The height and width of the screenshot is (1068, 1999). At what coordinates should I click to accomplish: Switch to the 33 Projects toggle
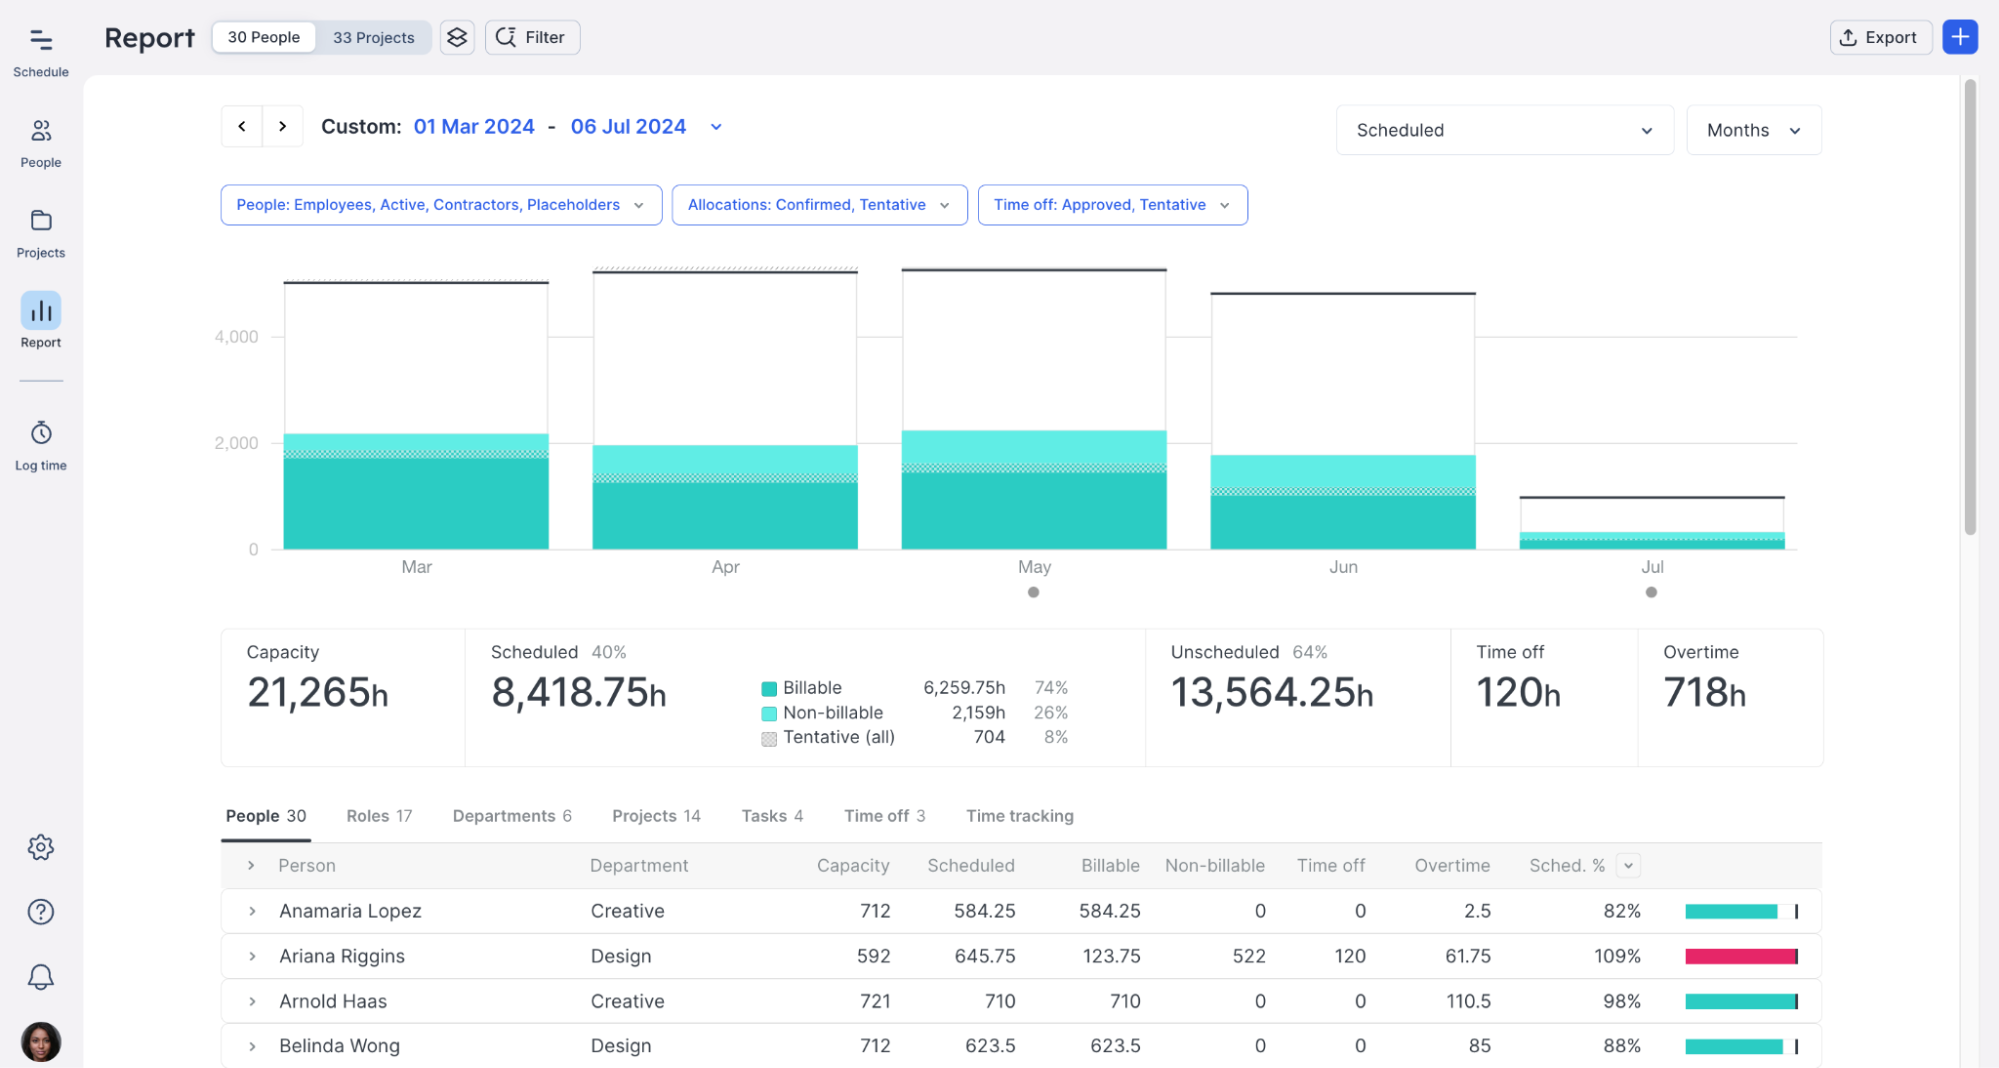click(373, 37)
